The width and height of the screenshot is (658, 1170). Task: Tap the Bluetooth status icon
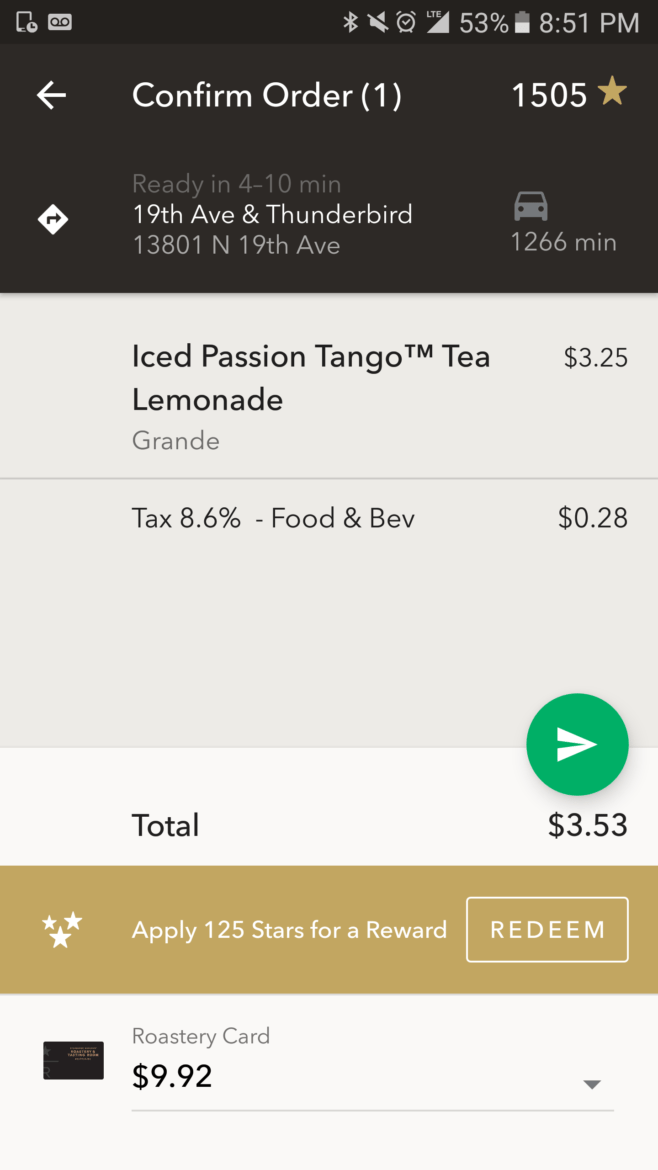coord(351,22)
